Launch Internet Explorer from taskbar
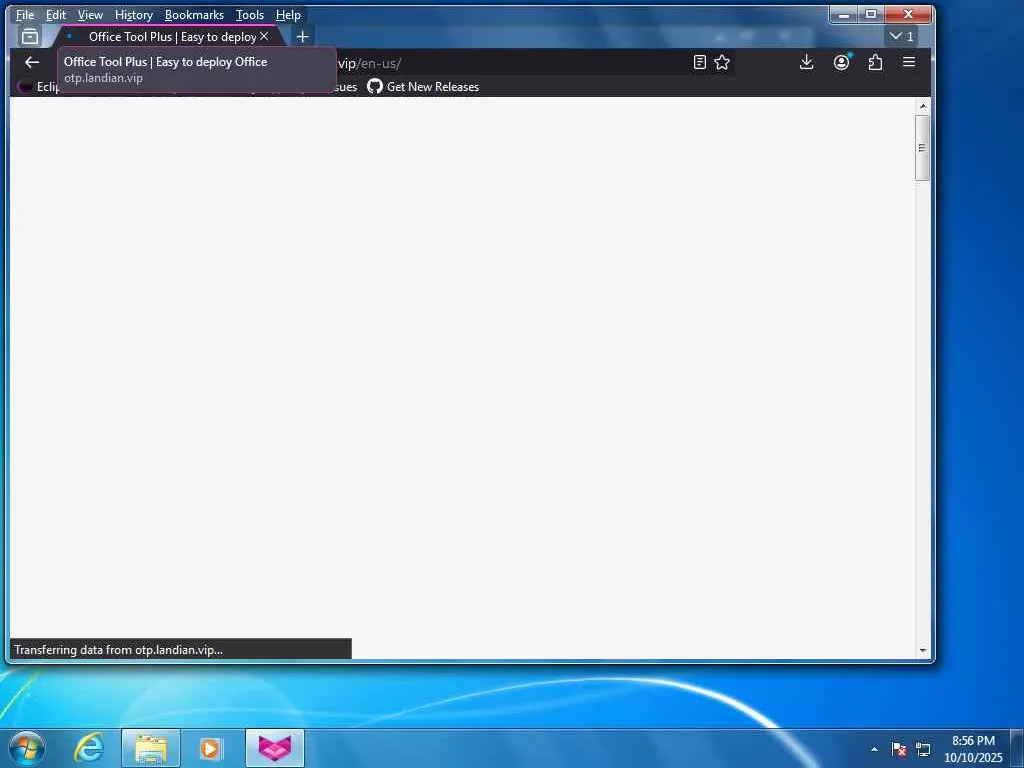This screenshot has width=1024, height=768. click(x=88, y=748)
